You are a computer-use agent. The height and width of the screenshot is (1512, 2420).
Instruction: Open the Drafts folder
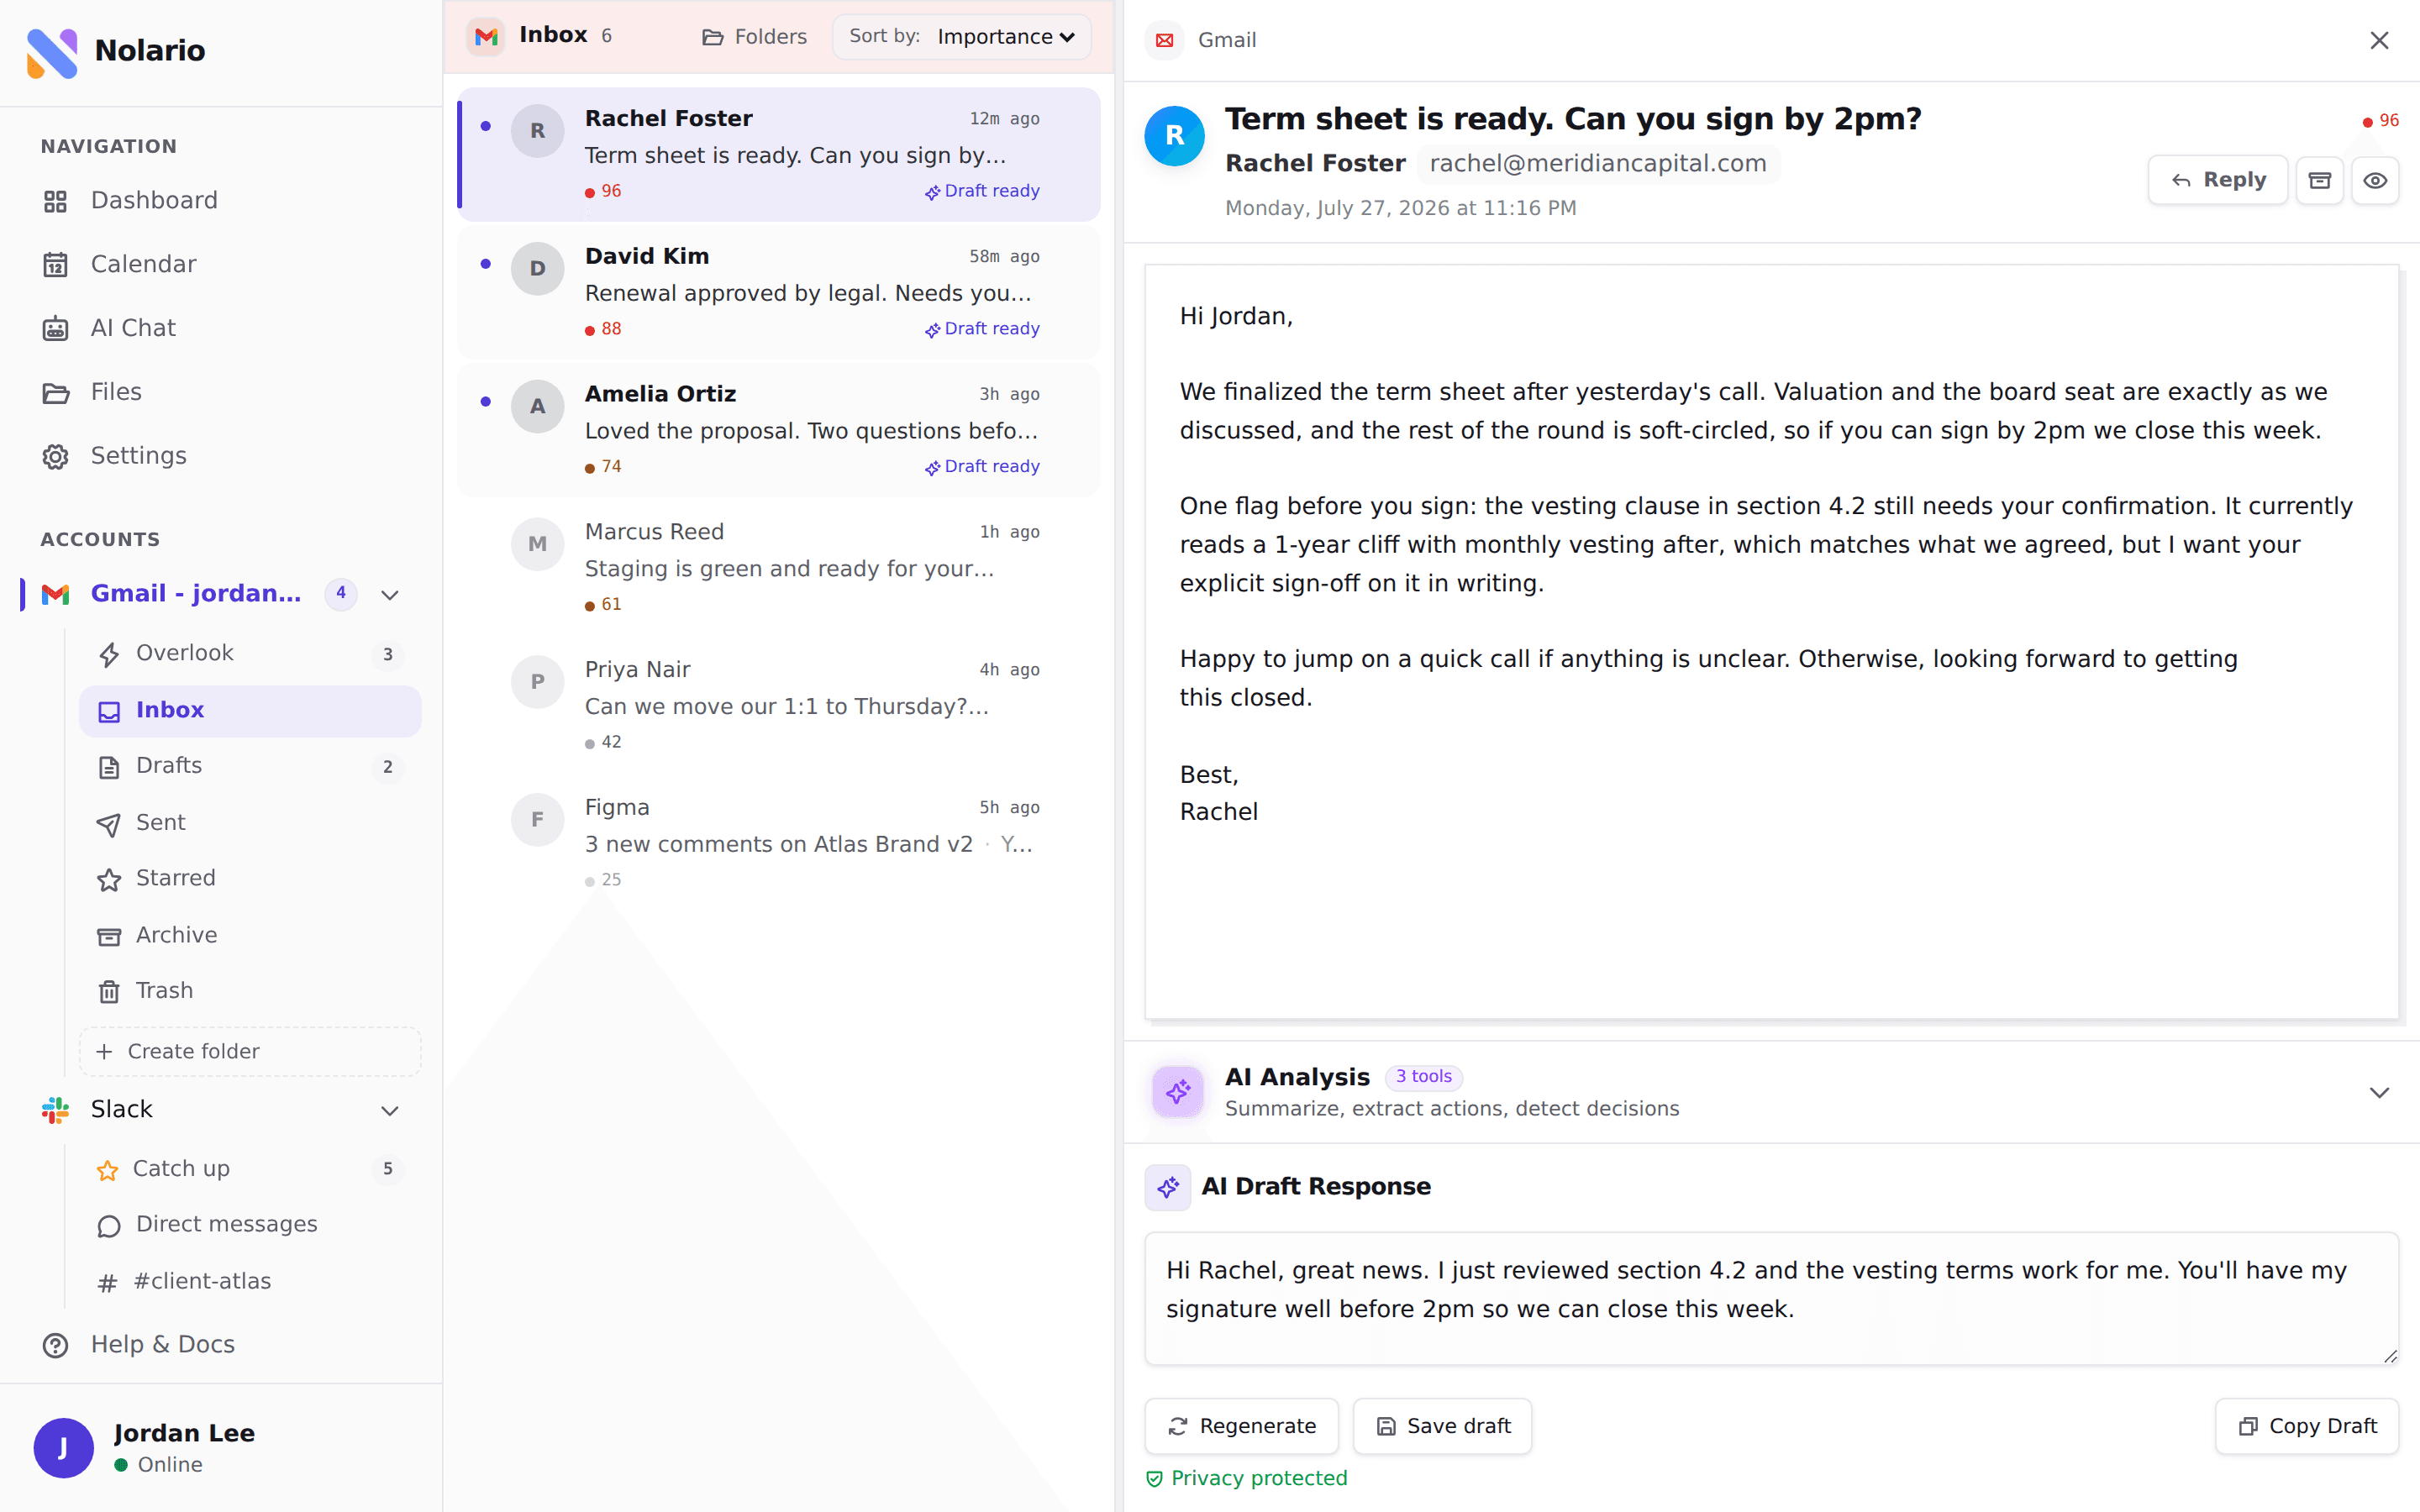(x=250, y=766)
